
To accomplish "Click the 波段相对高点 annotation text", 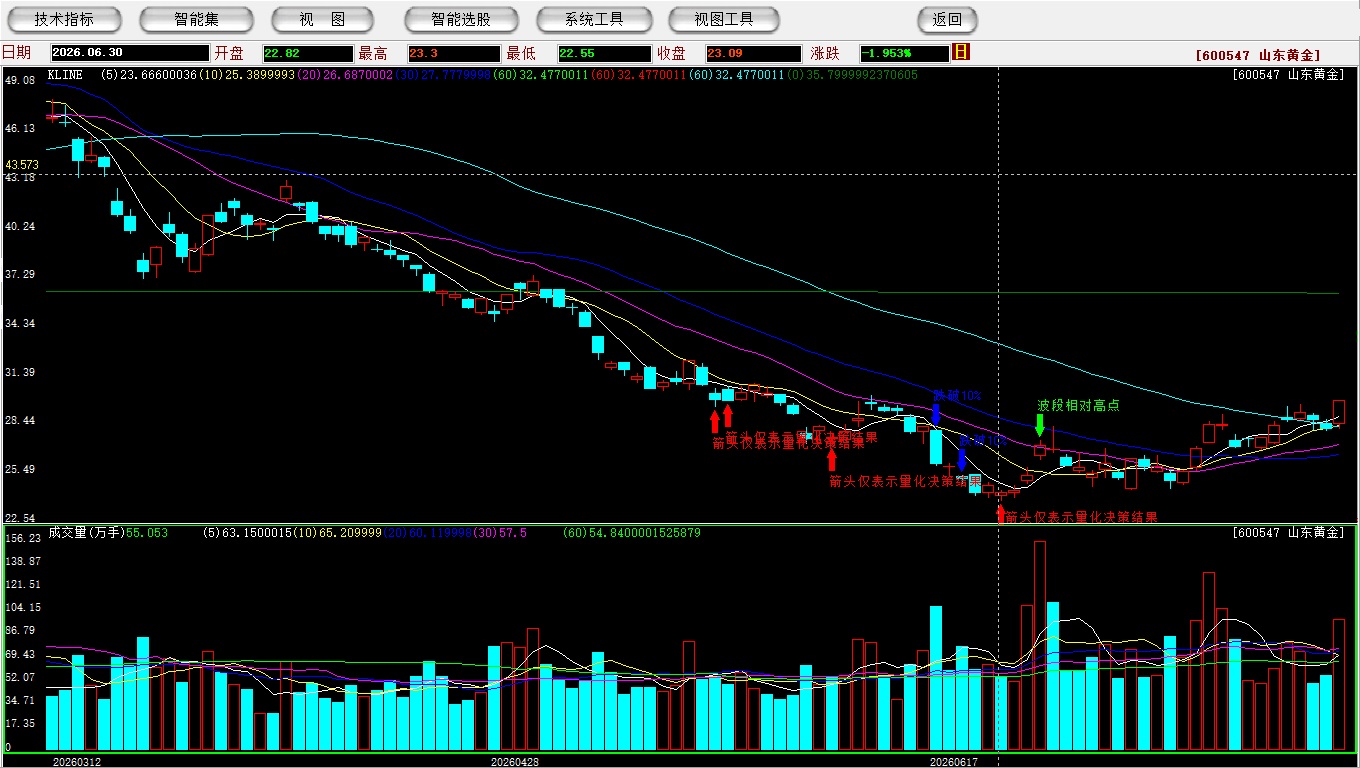I will [1078, 405].
